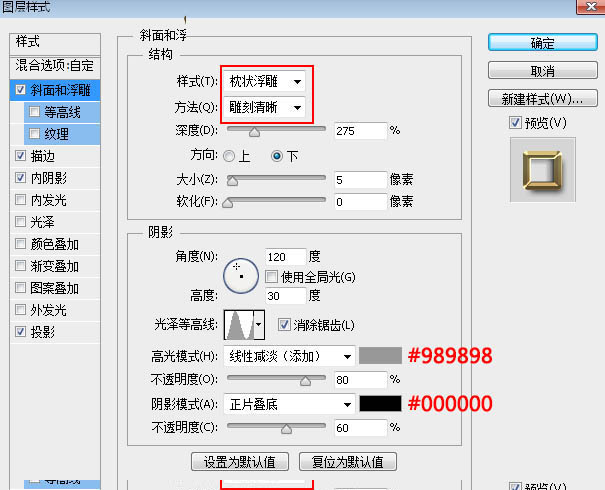Toggle the 投影 style checkbox
This screenshot has width=605, height=490.
point(20,331)
